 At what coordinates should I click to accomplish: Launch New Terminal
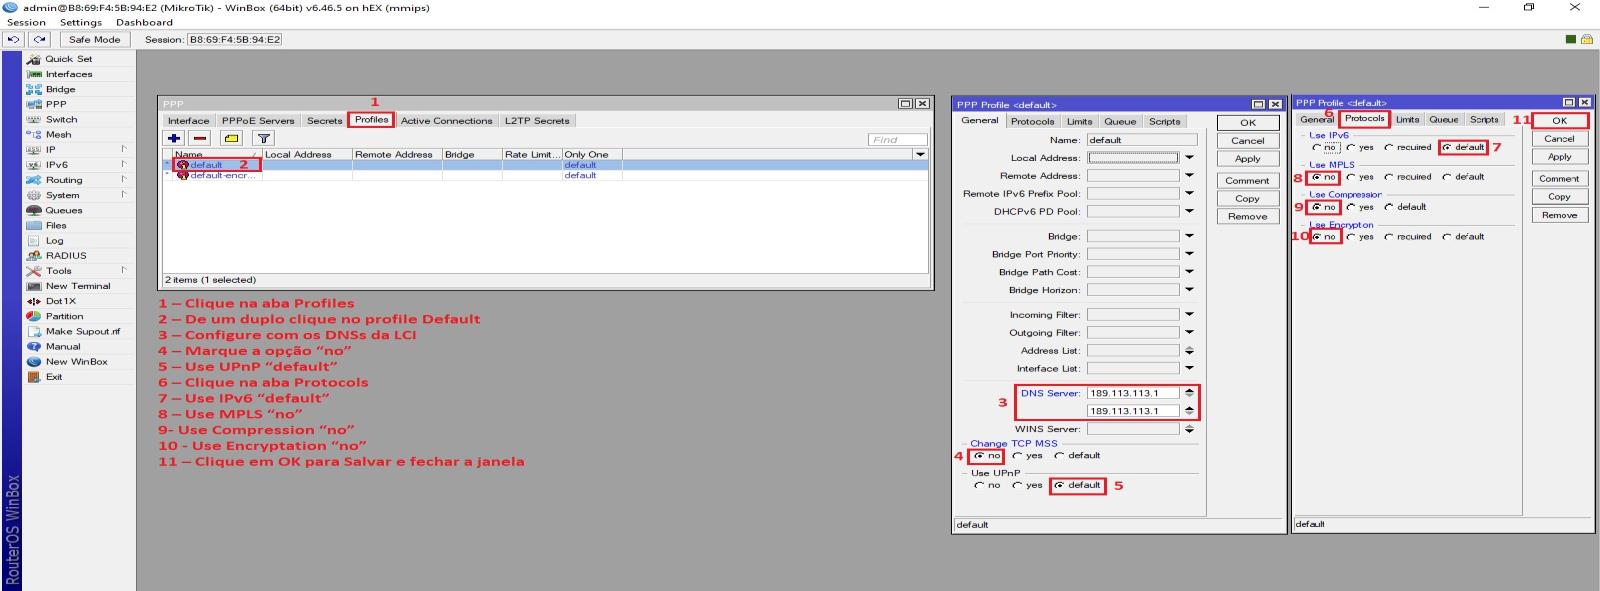click(x=78, y=286)
